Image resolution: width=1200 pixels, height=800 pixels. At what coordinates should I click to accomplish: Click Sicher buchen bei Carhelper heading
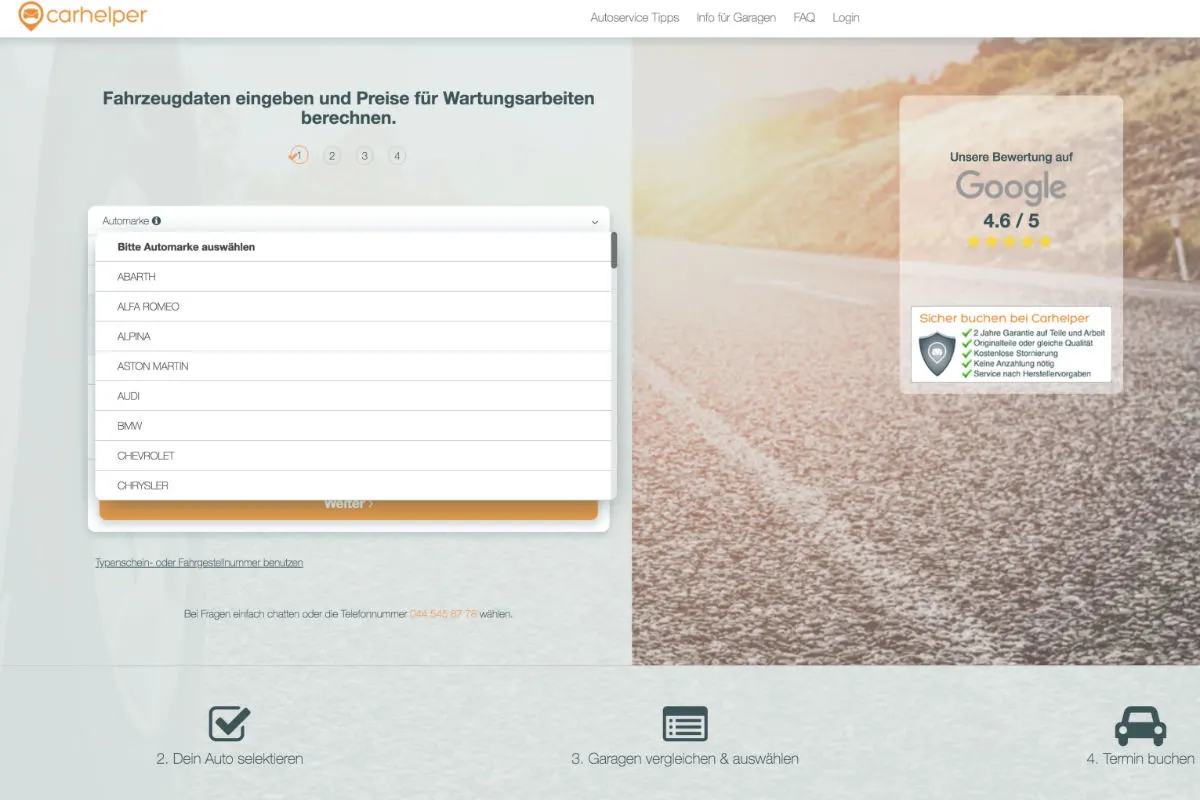(x=1004, y=318)
